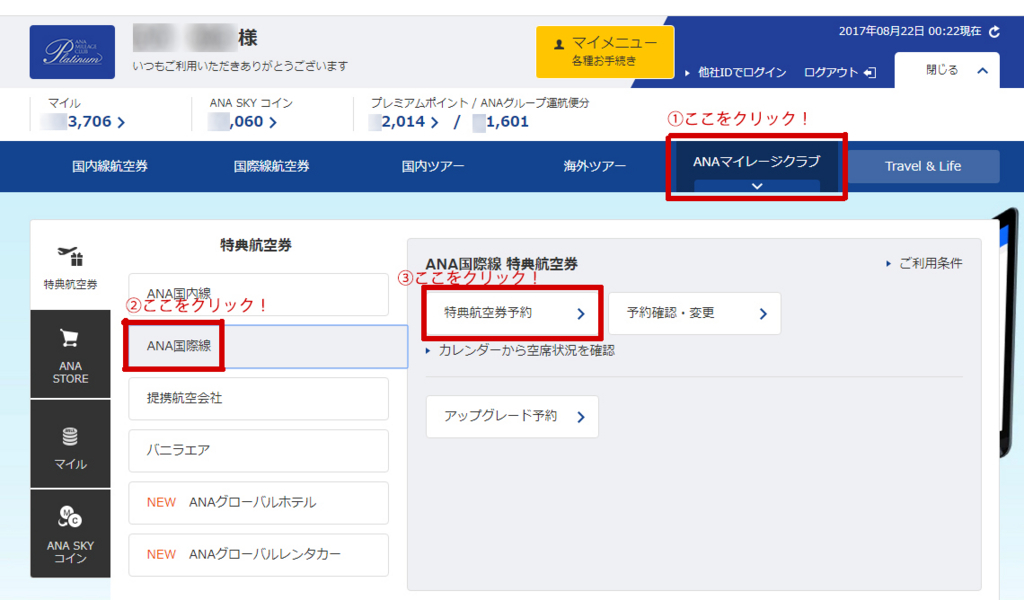Expand the ANAマイレージクラブ menu

click(x=756, y=167)
